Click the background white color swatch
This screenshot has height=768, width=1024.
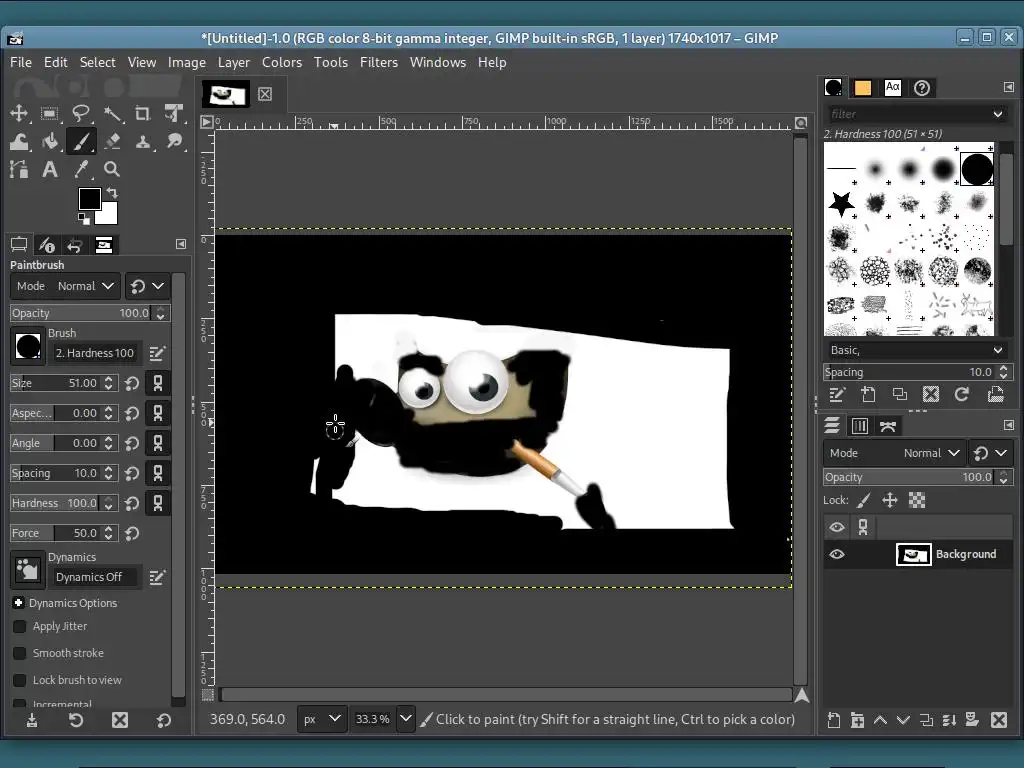[109, 216]
